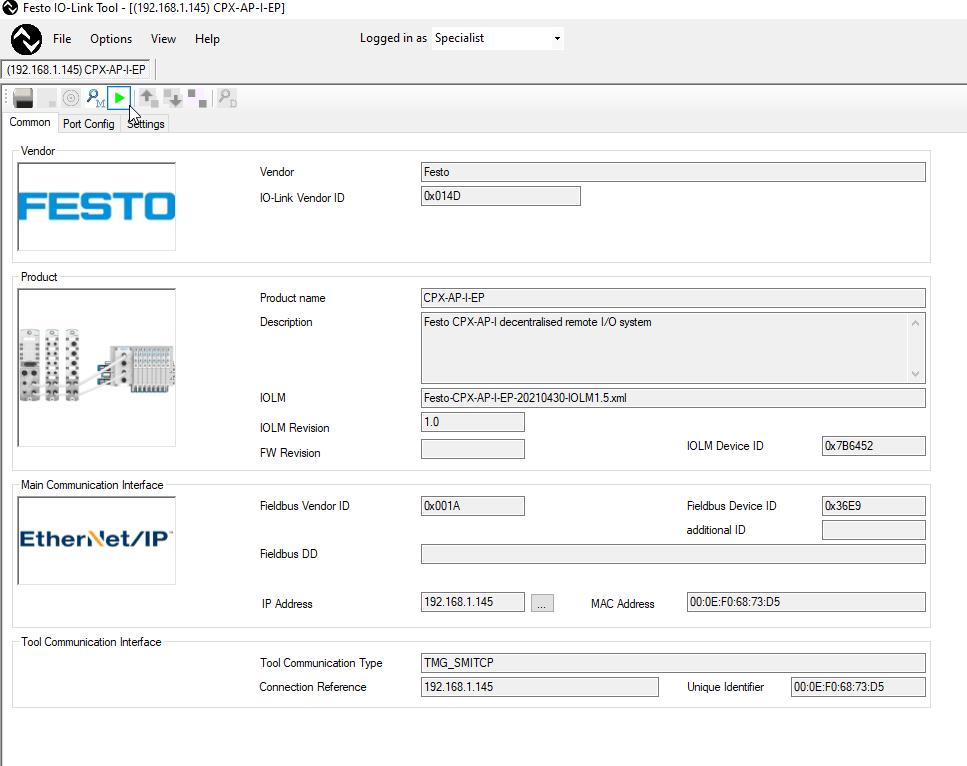Open the Options menu
This screenshot has height=766, width=967.
(111, 39)
